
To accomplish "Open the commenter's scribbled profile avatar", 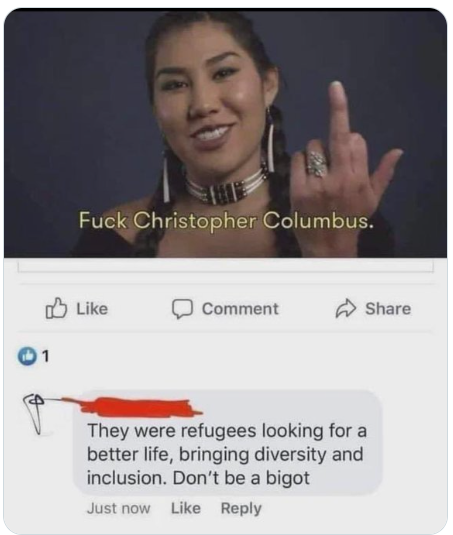I will (34, 414).
